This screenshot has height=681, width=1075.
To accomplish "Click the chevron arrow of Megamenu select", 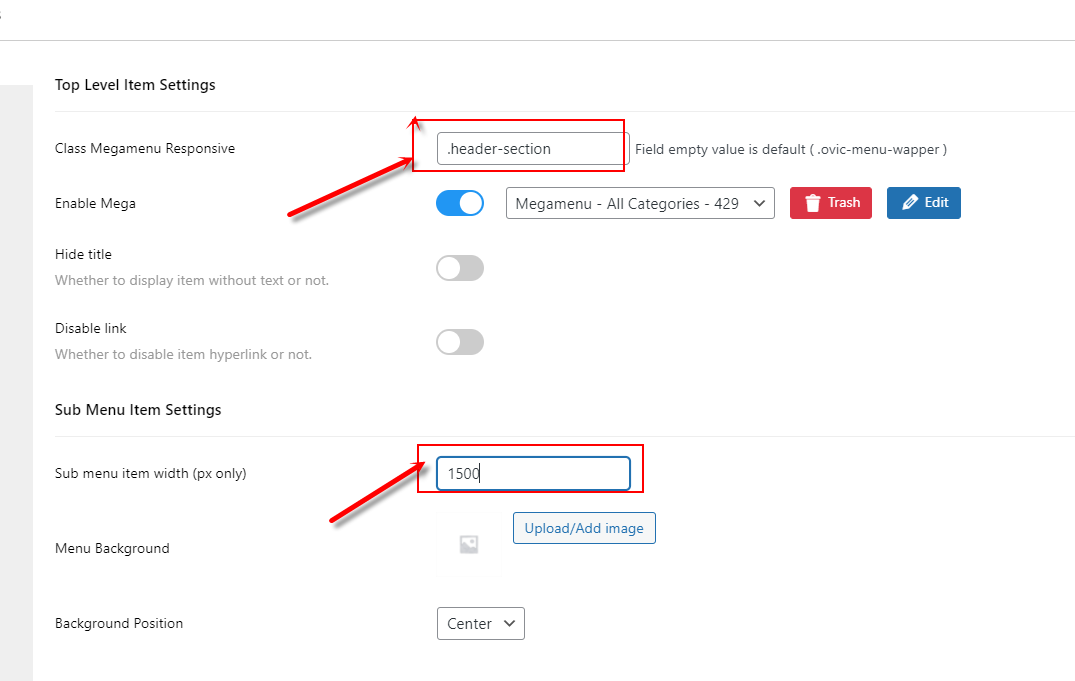I will (759, 203).
